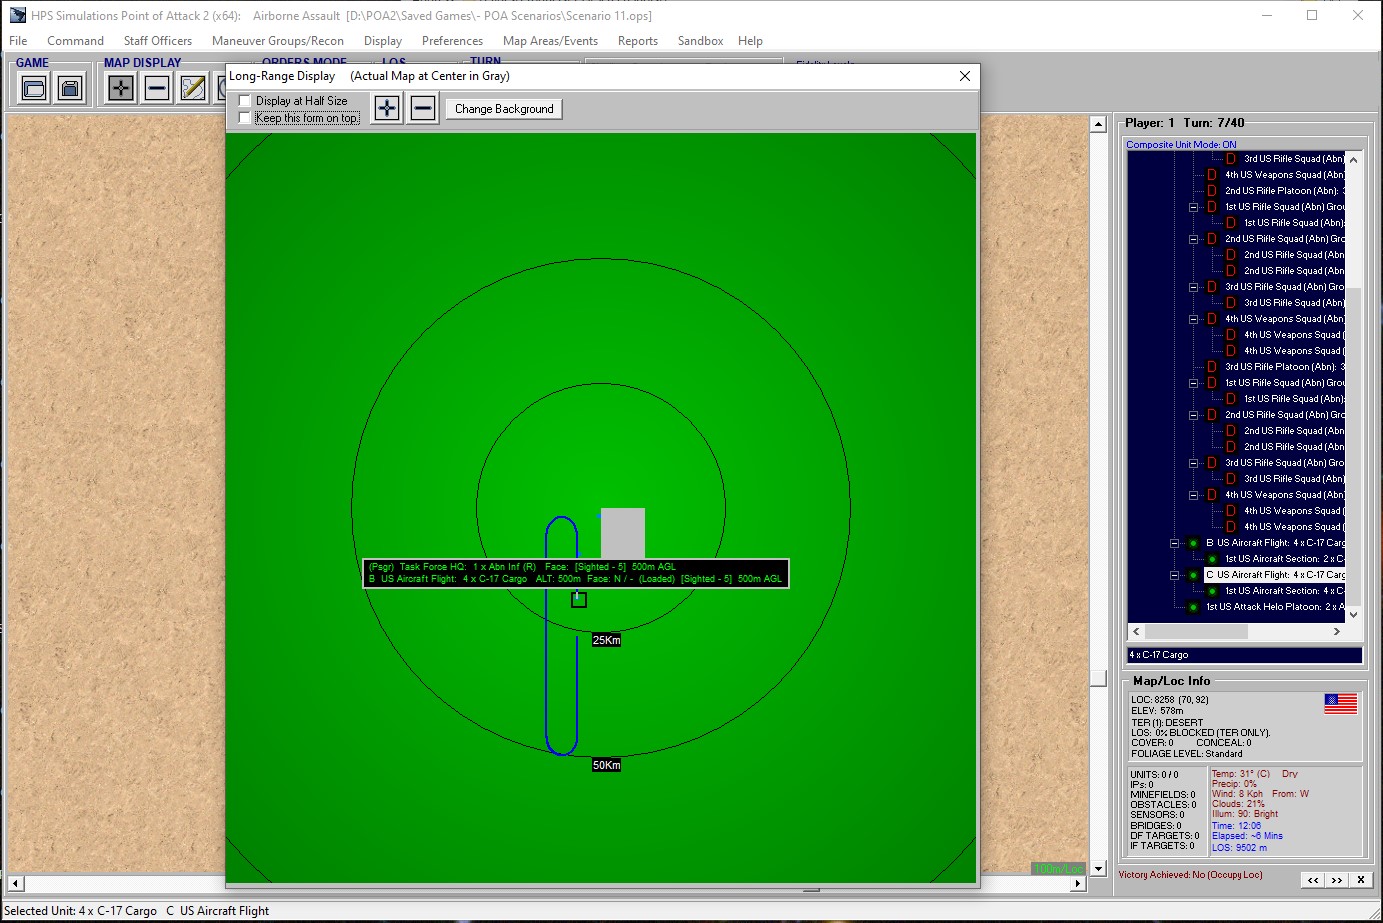This screenshot has width=1383, height=923.
Task: Open the Preferences menu
Action: coord(452,41)
